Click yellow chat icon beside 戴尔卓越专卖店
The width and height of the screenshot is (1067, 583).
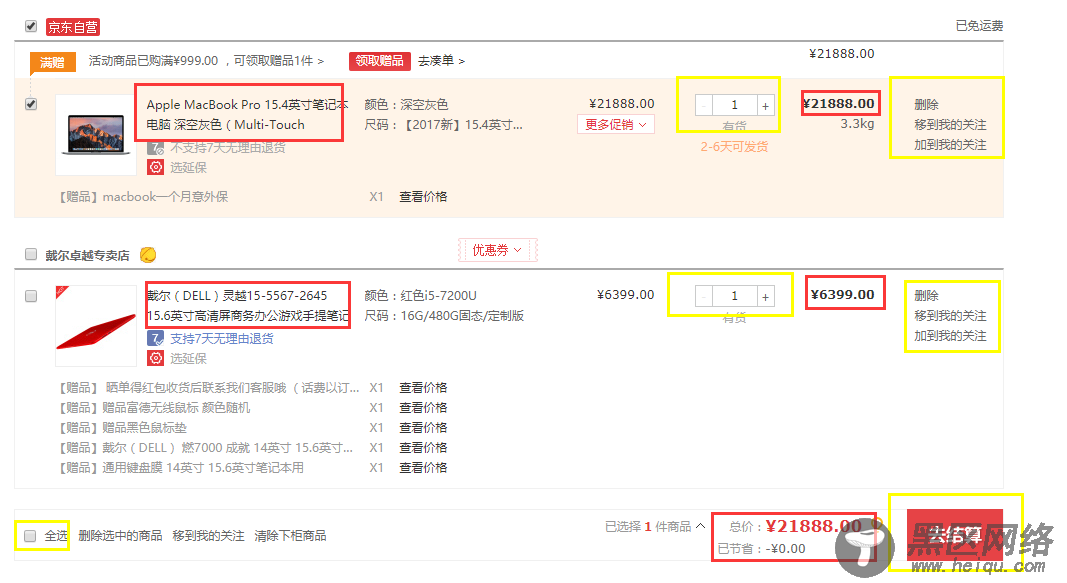148,255
